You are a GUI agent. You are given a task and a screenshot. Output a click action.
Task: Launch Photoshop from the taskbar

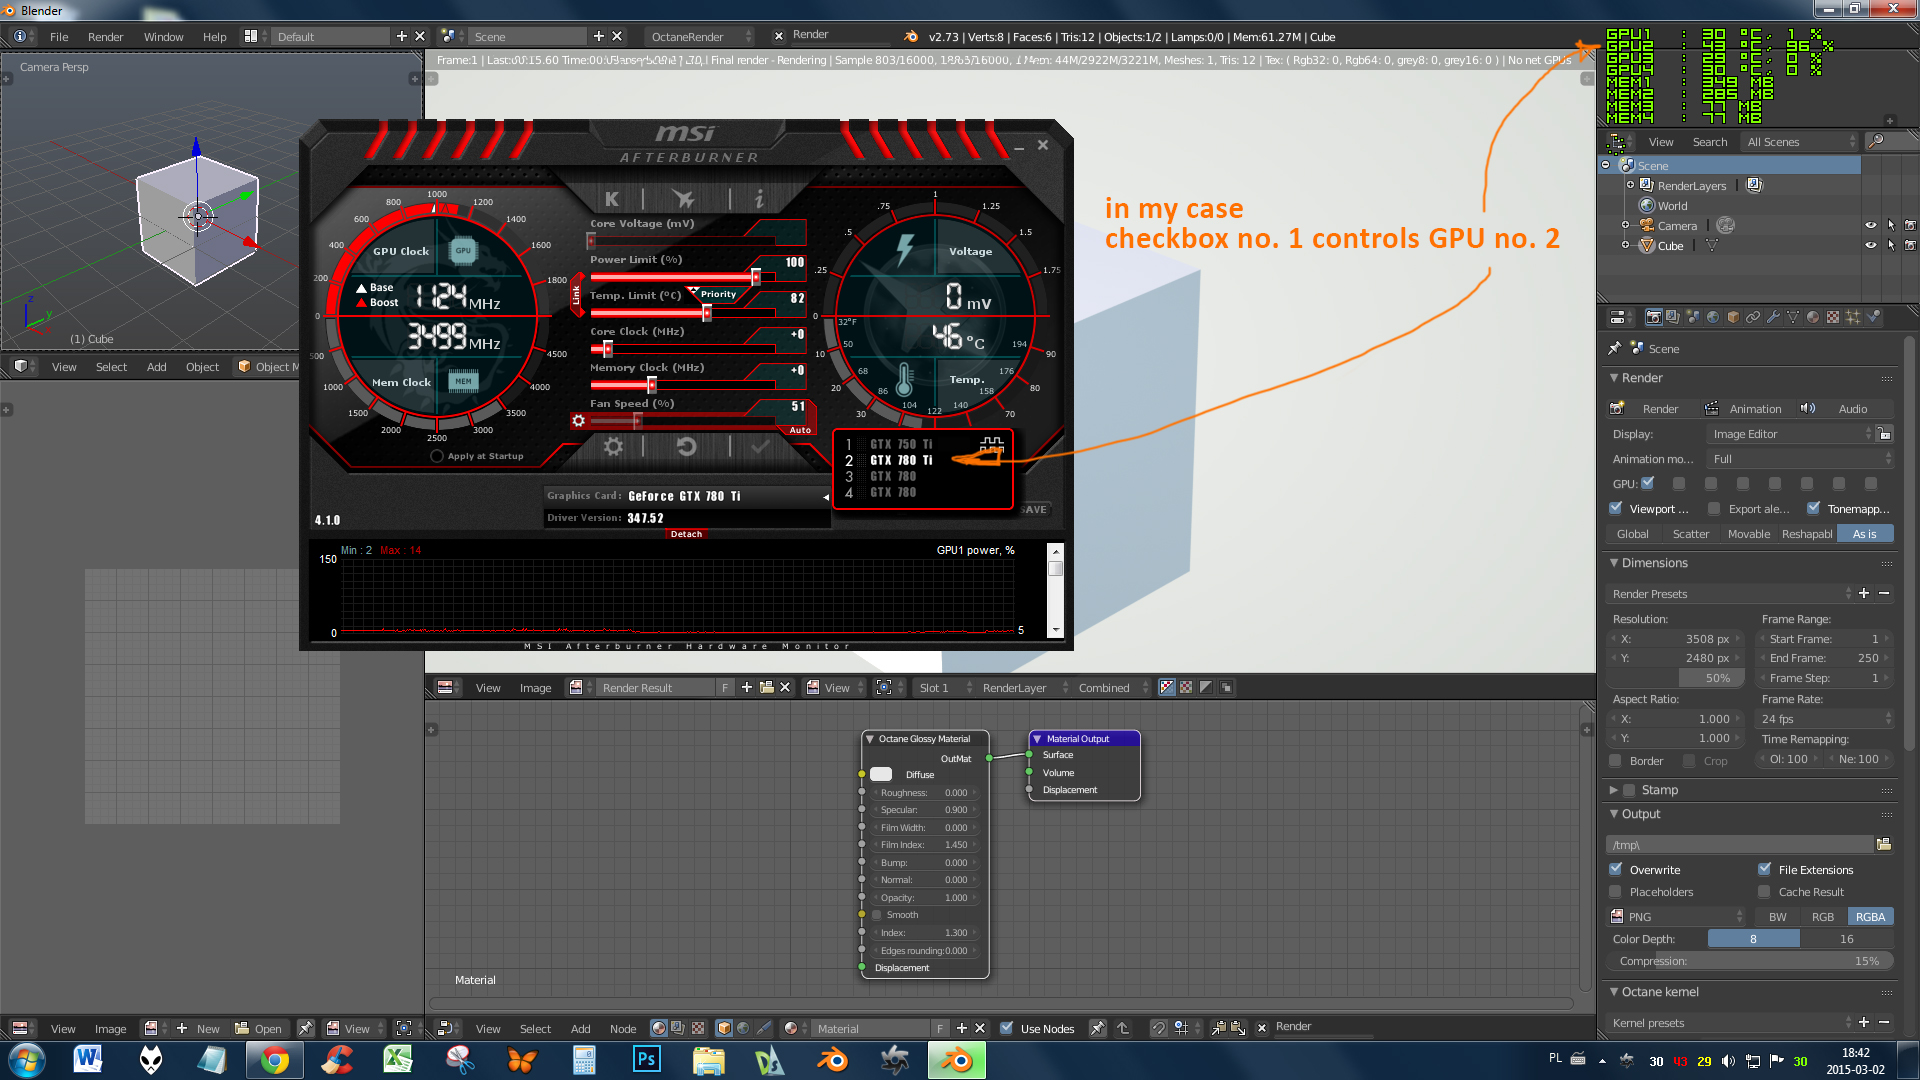pyautogui.click(x=646, y=1059)
